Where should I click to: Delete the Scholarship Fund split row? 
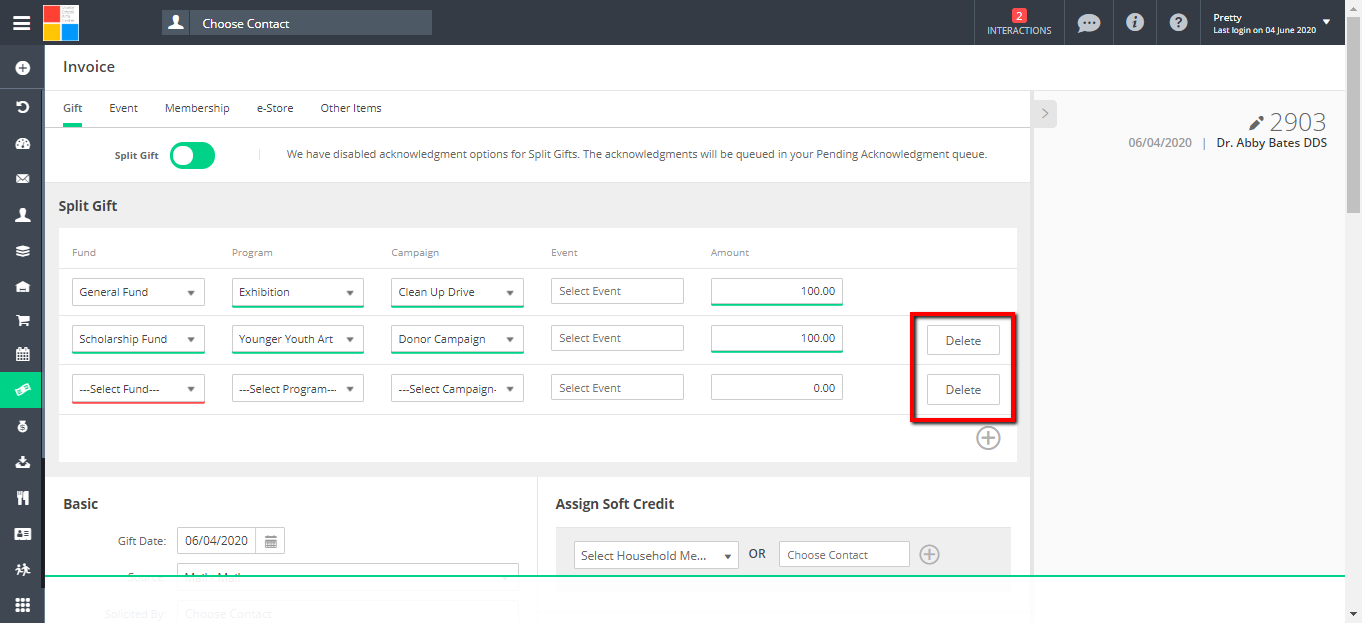[x=963, y=341]
